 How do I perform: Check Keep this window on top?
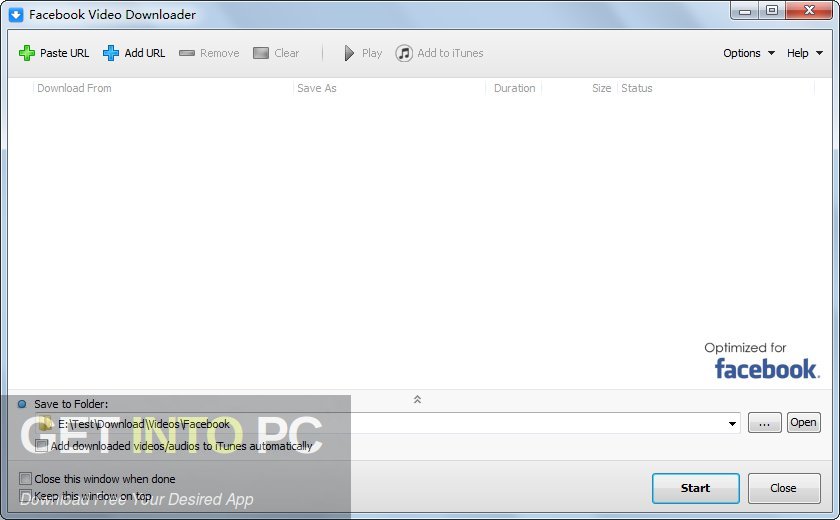[25, 495]
